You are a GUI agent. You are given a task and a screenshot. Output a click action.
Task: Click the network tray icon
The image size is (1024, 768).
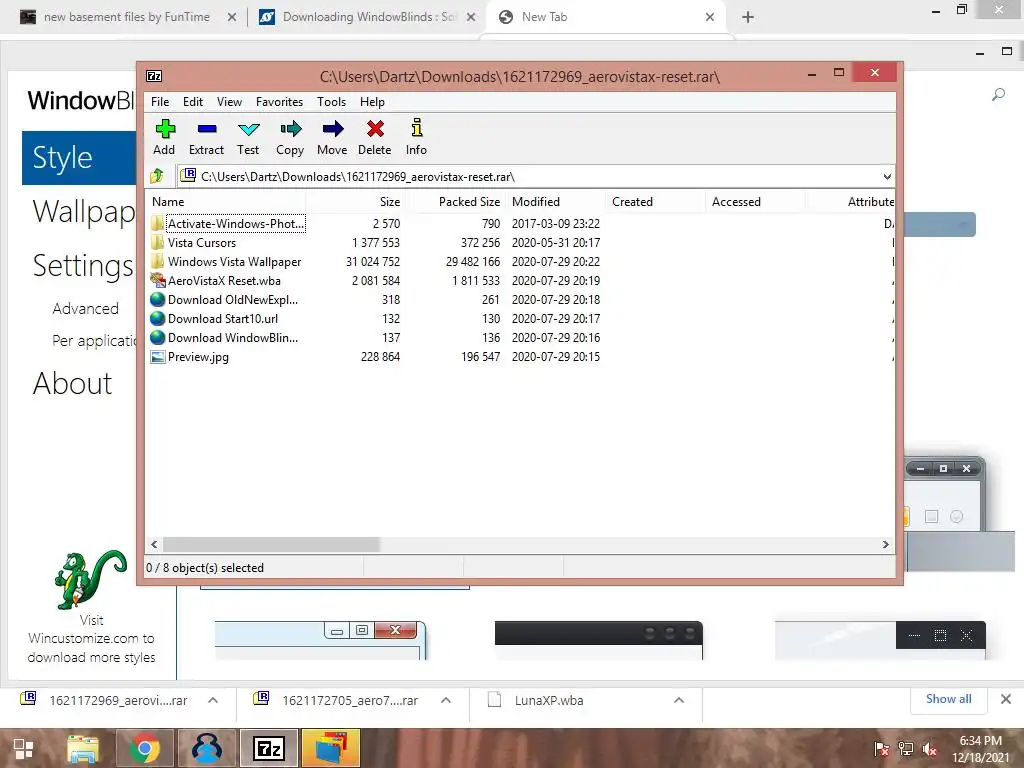click(x=906, y=749)
